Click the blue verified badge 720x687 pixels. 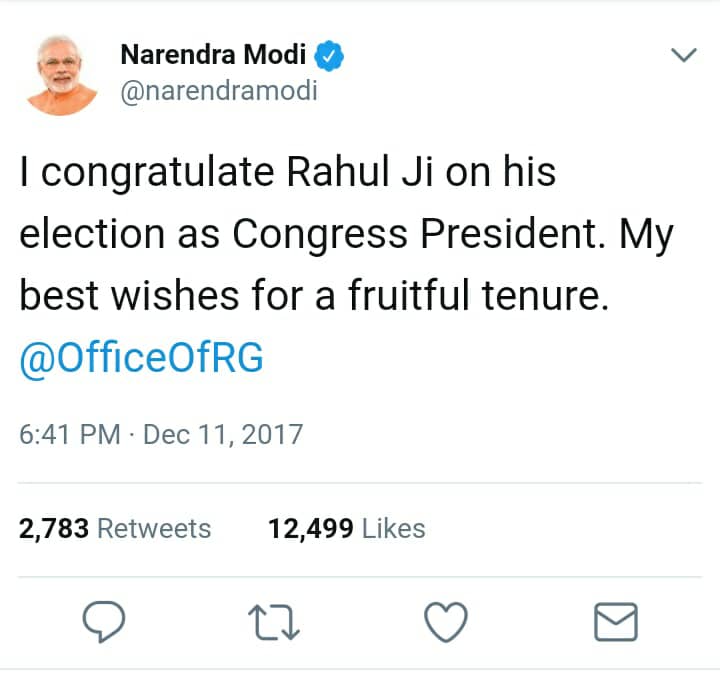click(330, 56)
